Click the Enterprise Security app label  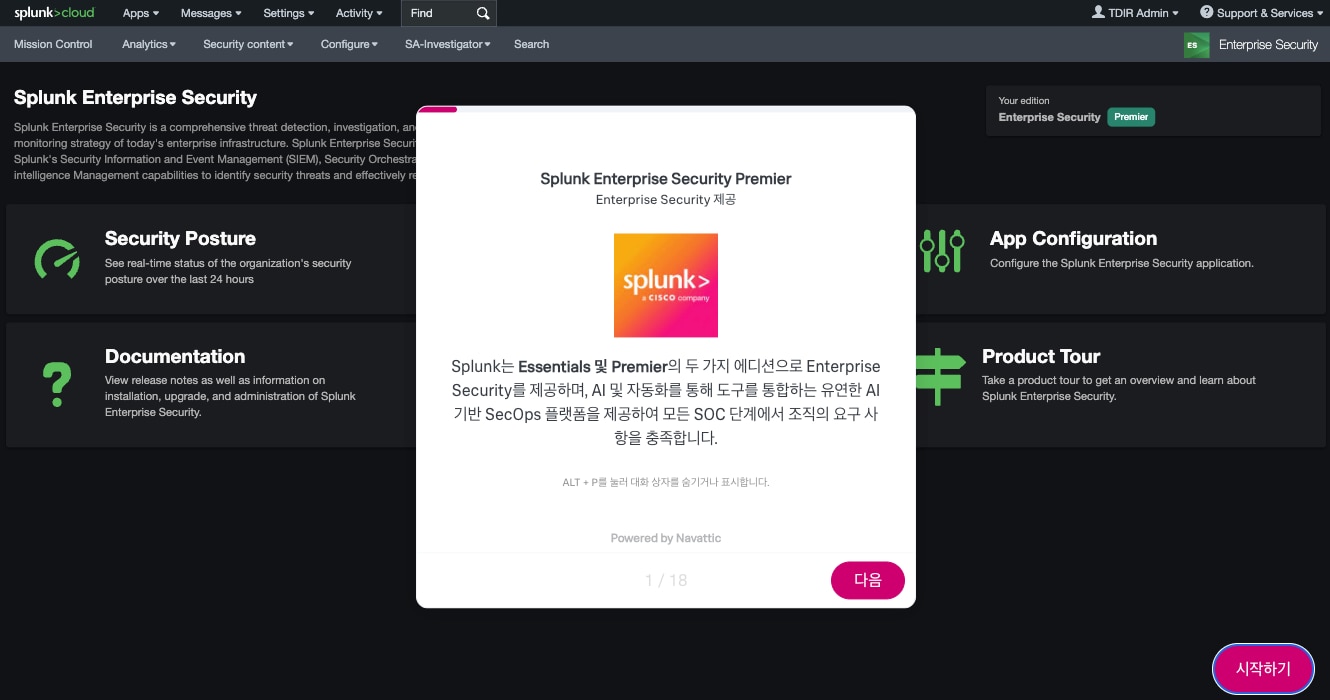[x=1268, y=45]
